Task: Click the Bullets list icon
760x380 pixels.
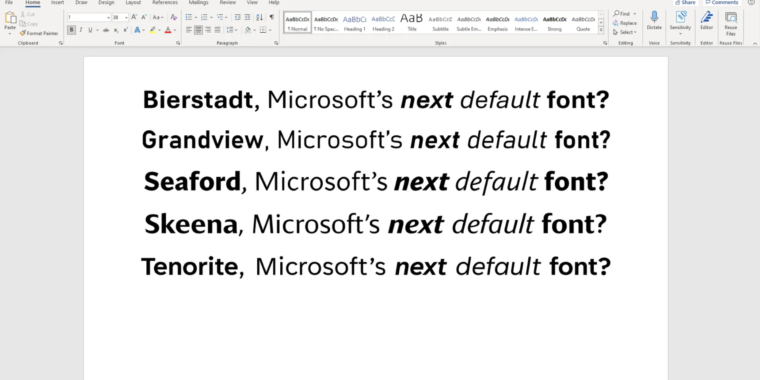Action: 189,17
